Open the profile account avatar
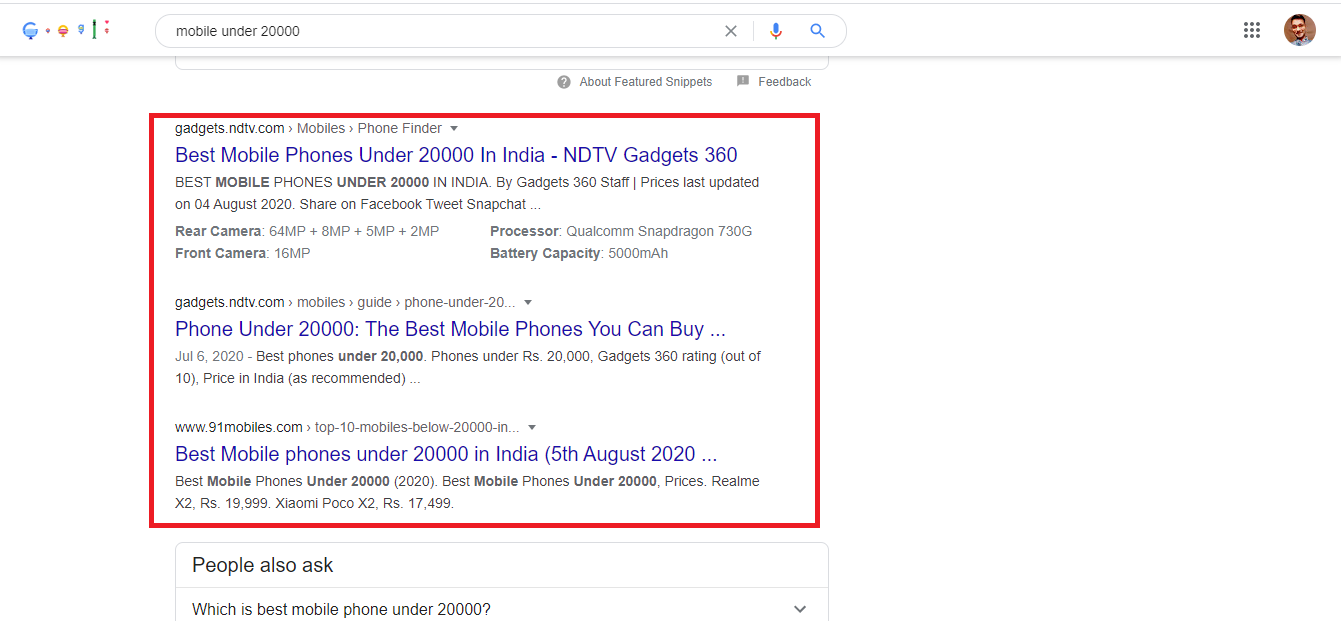This screenshot has height=621, width=1341. point(1299,29)
